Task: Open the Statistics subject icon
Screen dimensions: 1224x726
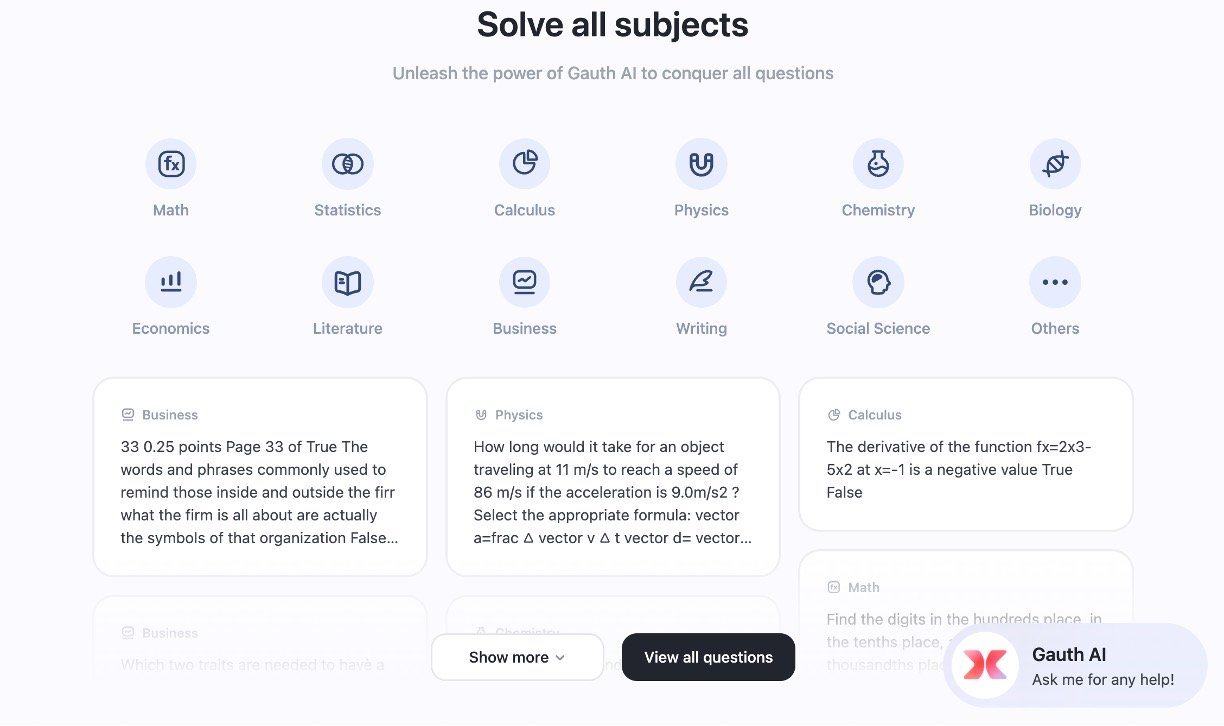Action: (348, 164)
